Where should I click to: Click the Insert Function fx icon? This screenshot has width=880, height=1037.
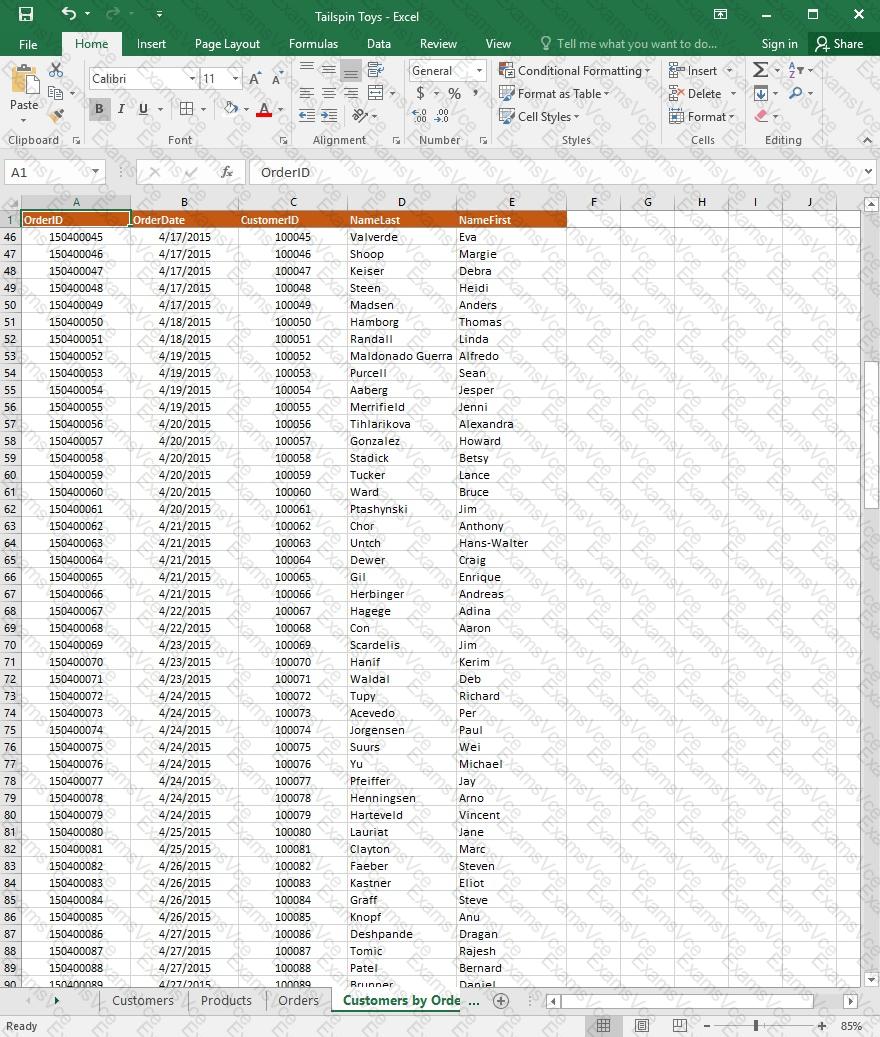pyautogui.click(x=226, y=172)
